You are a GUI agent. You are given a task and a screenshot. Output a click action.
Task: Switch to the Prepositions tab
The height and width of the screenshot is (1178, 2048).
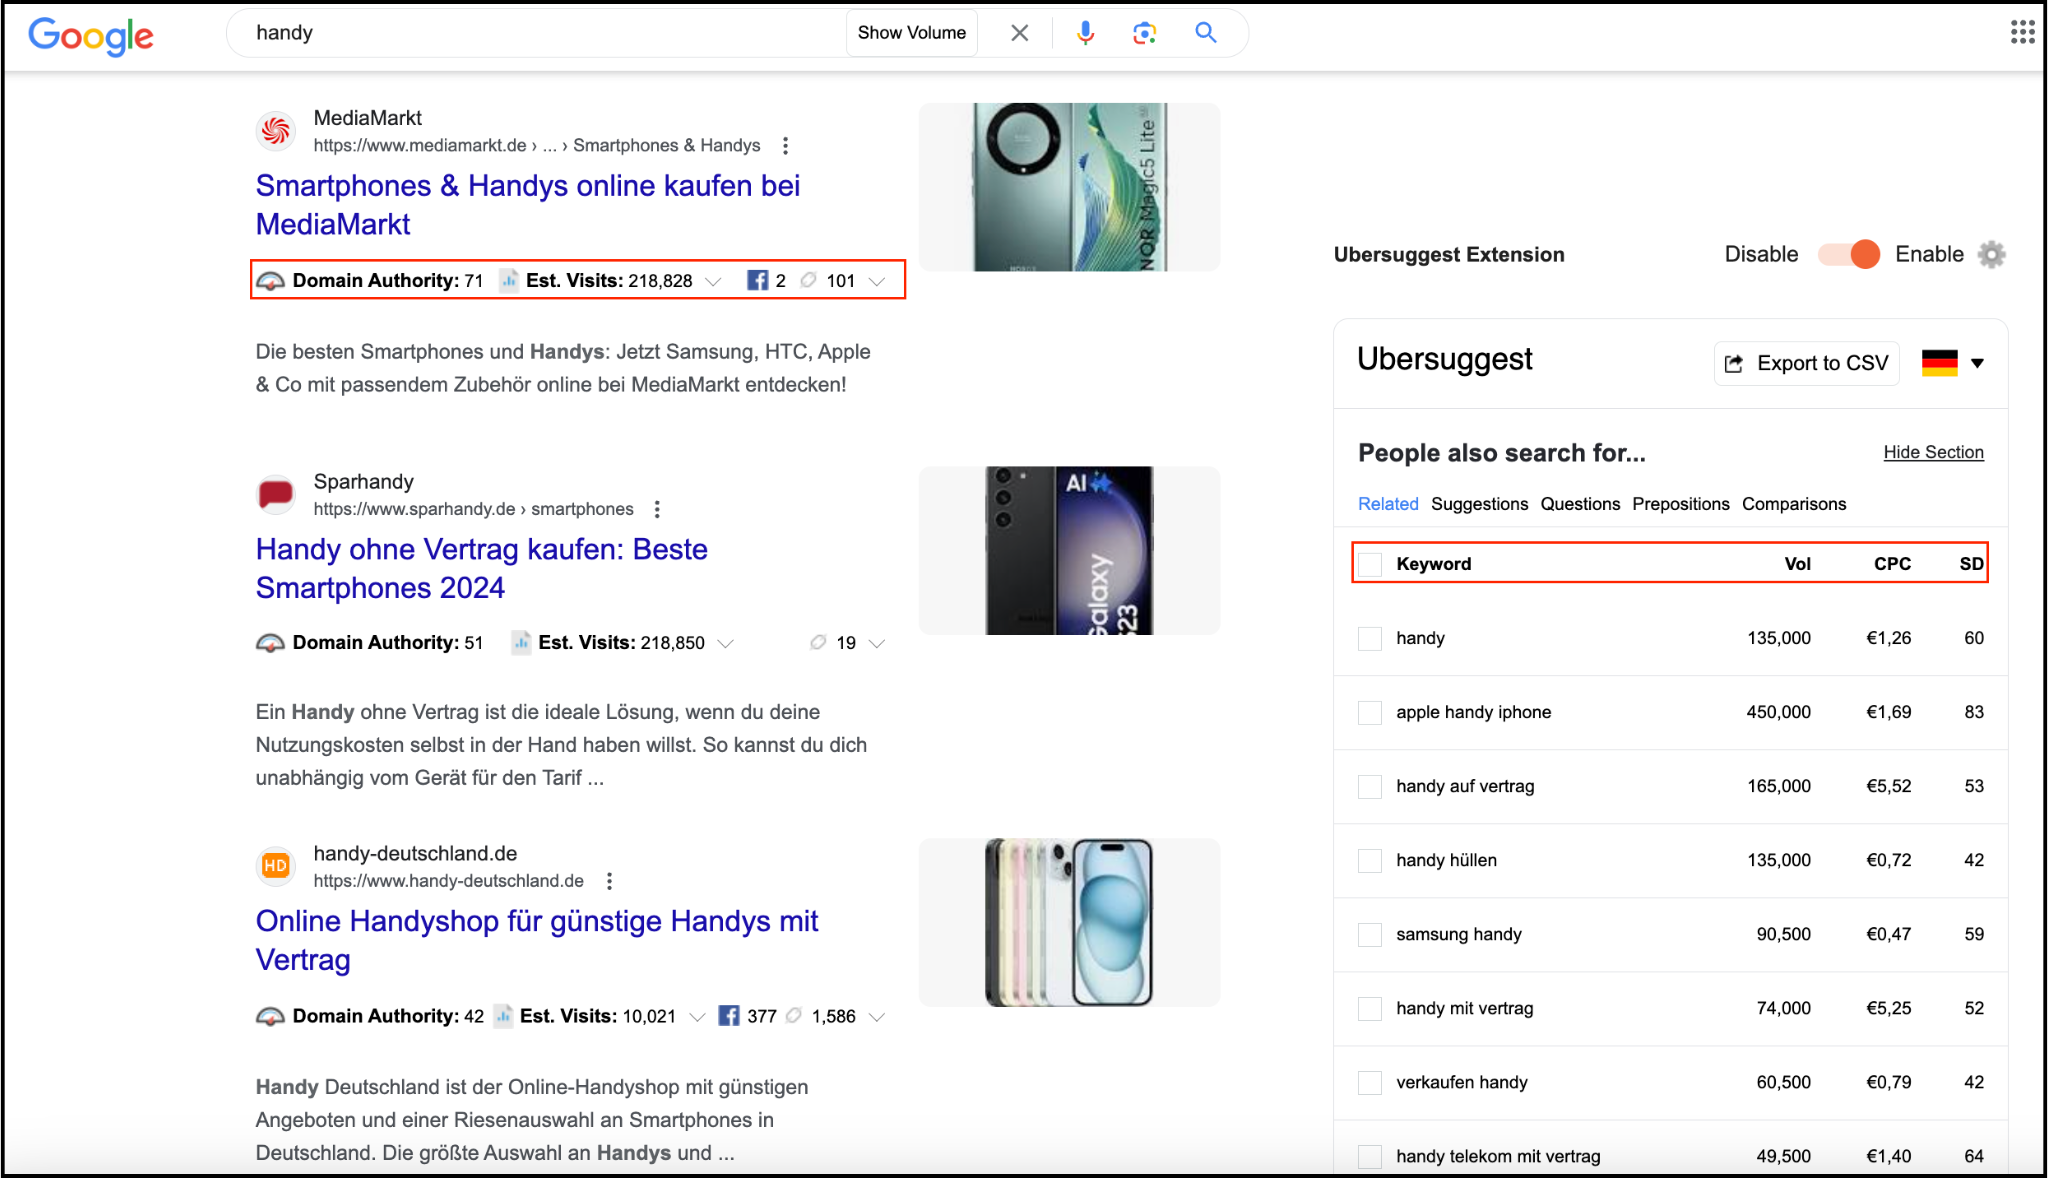tap(1681, 504)
